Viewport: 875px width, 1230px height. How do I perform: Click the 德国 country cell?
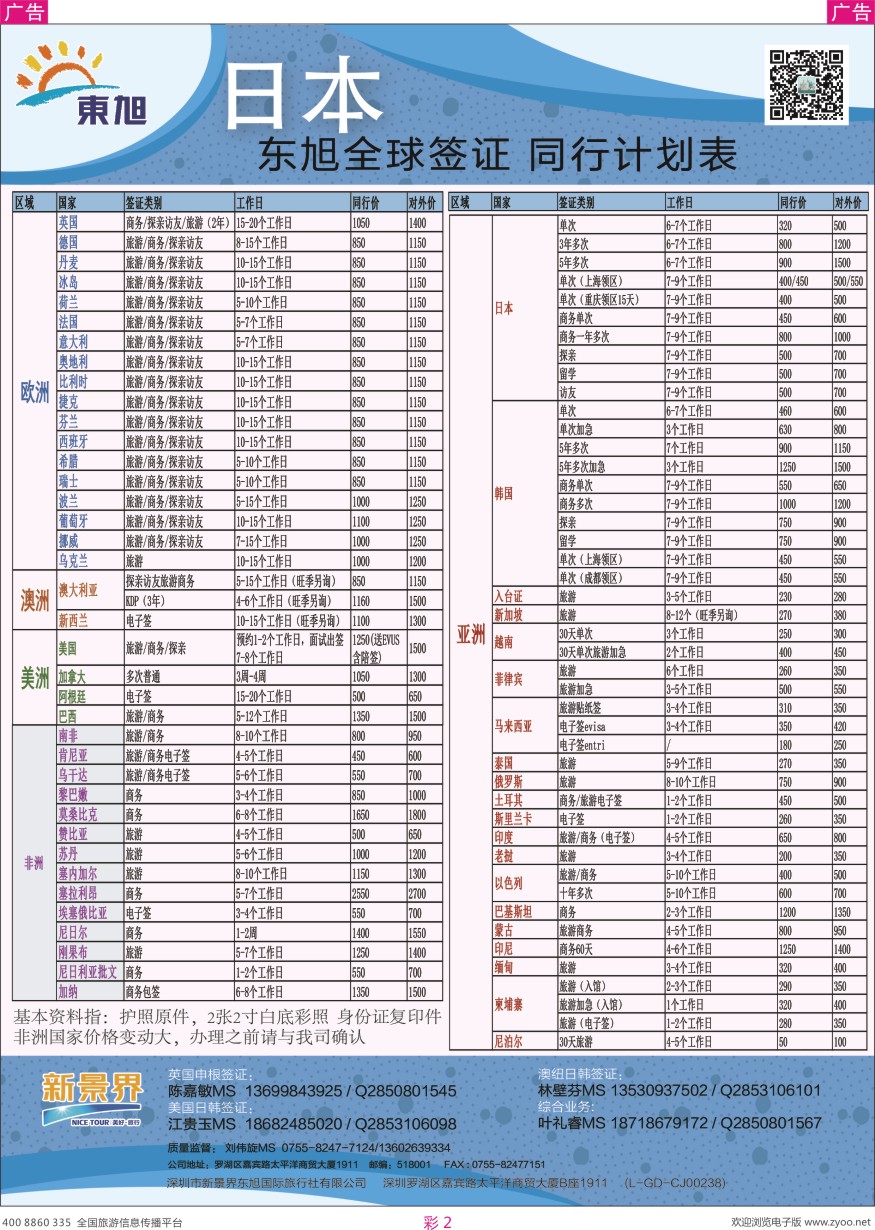tap(89, 242)
